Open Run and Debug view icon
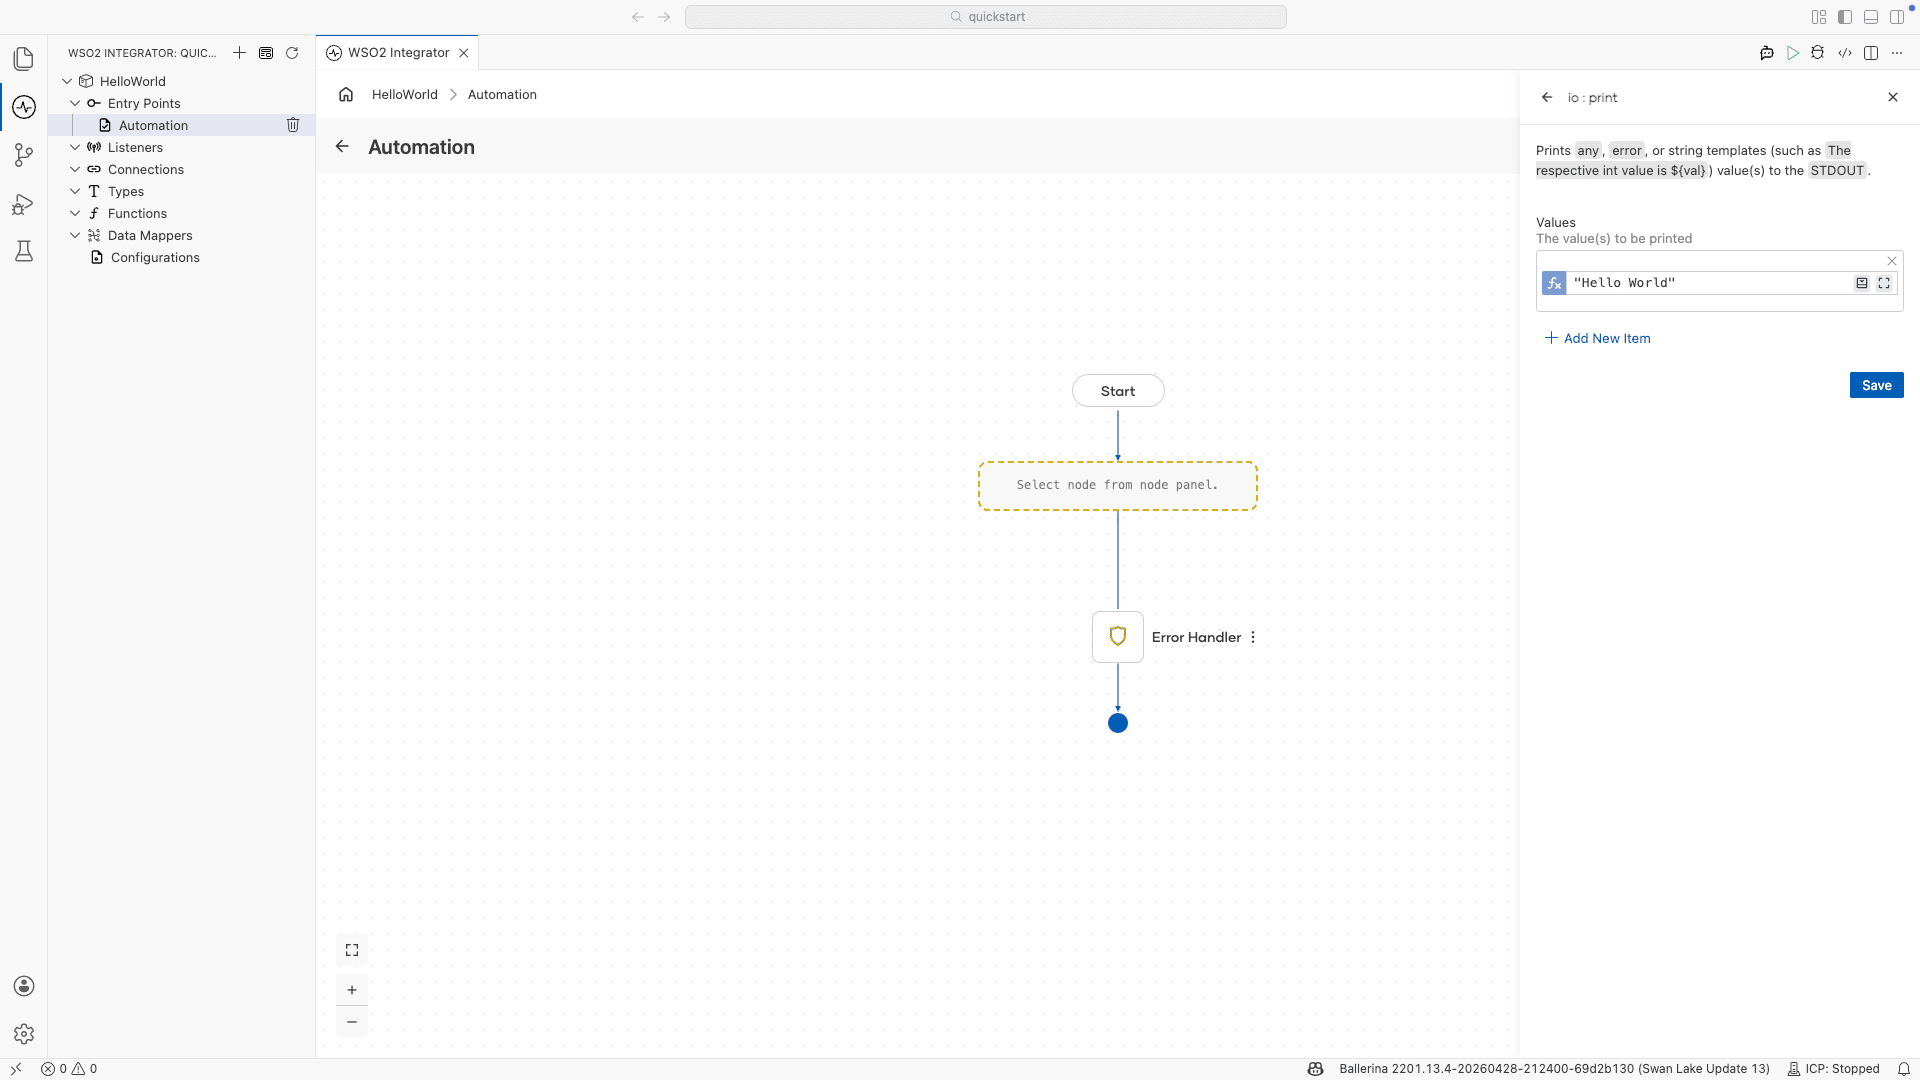 [24, 204]
